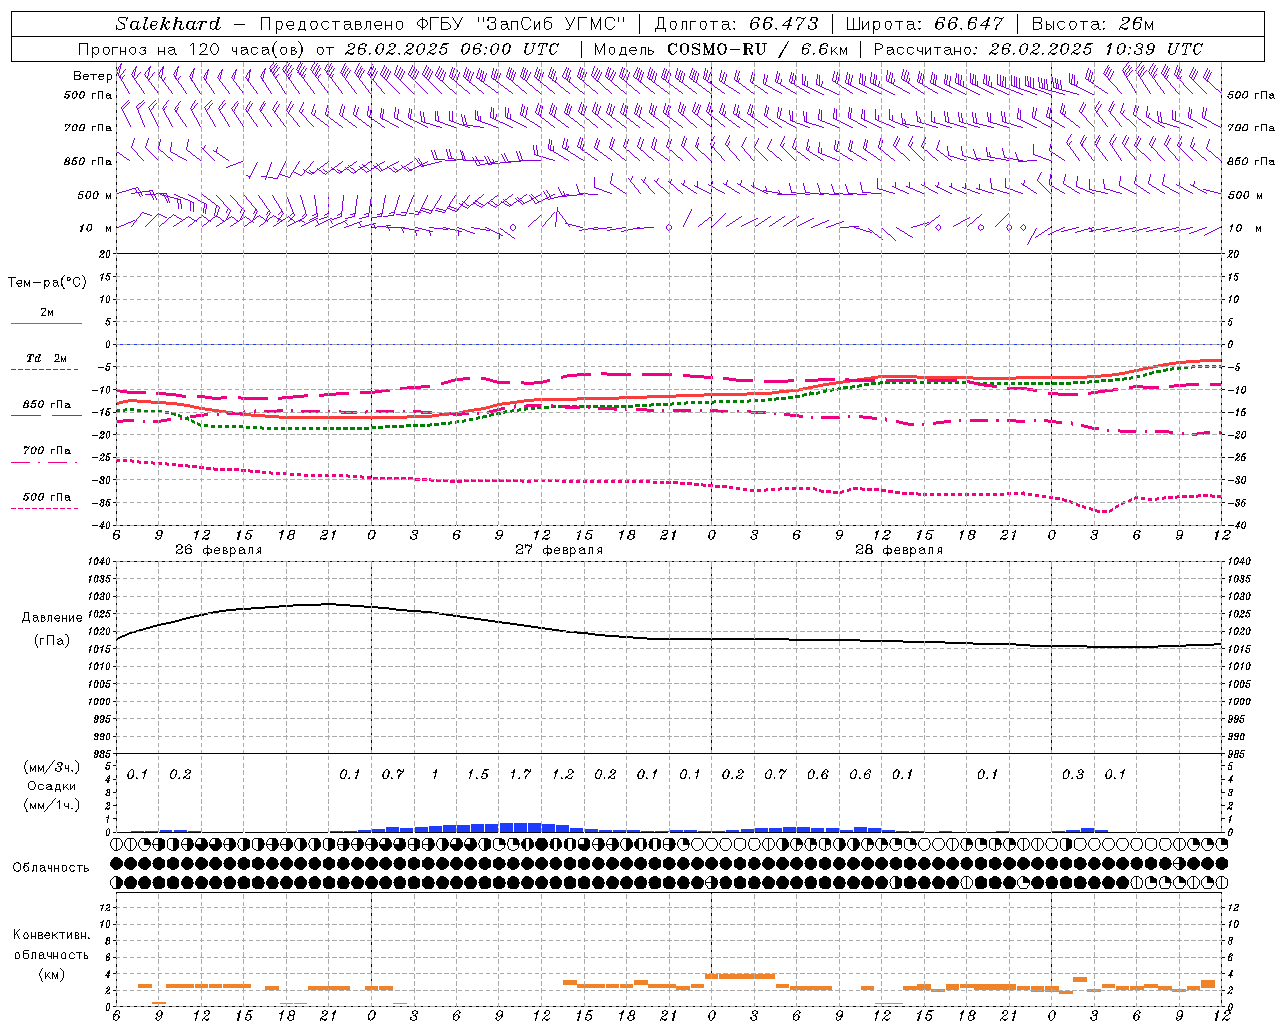Click the 850 гПа temperature legend label
The height and width of the screenshot is (1024, 1280).
click(x=47, y=405)
